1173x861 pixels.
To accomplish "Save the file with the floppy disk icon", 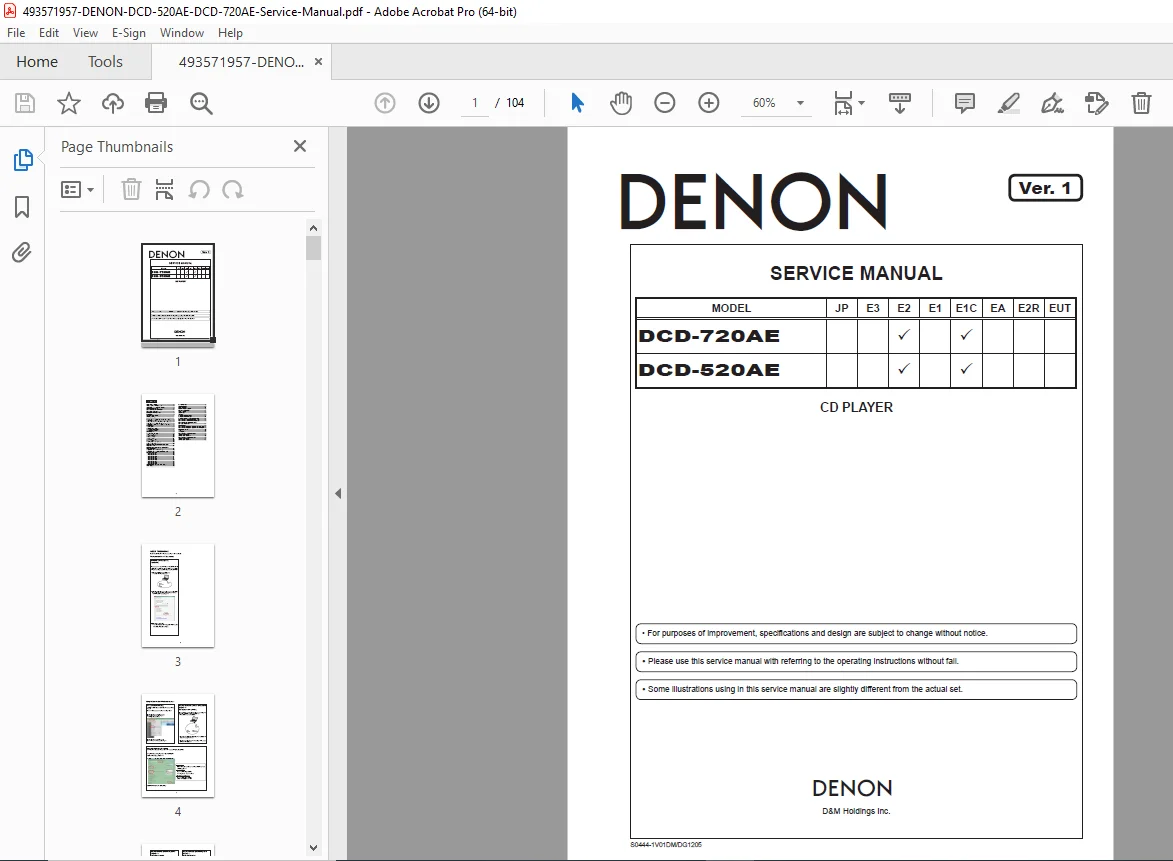I will coord(25,103).
